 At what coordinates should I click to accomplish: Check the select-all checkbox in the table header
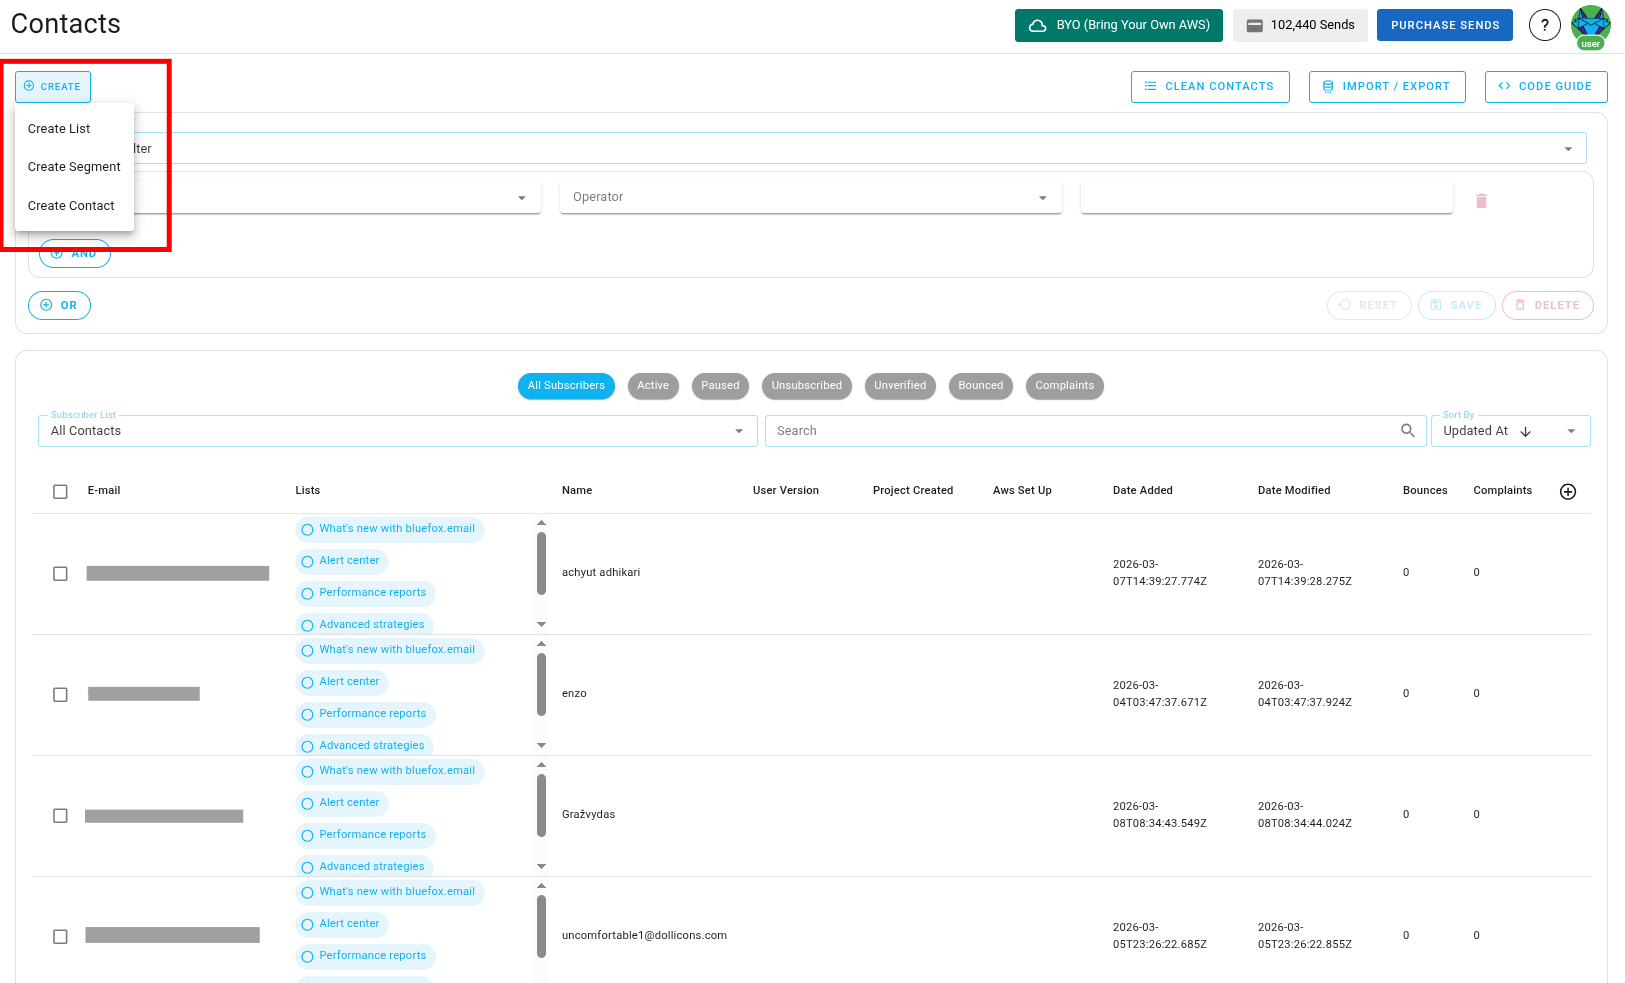pyautogui.click(x=59, y=491)
